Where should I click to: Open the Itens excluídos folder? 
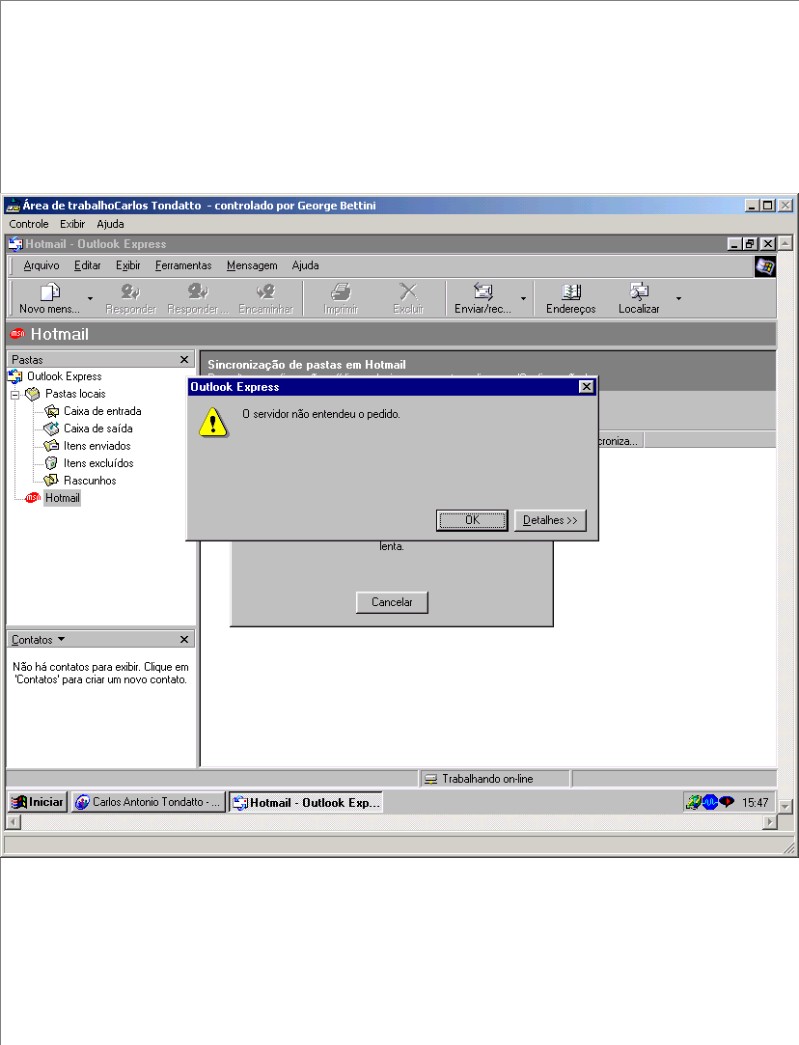[98, 463]
